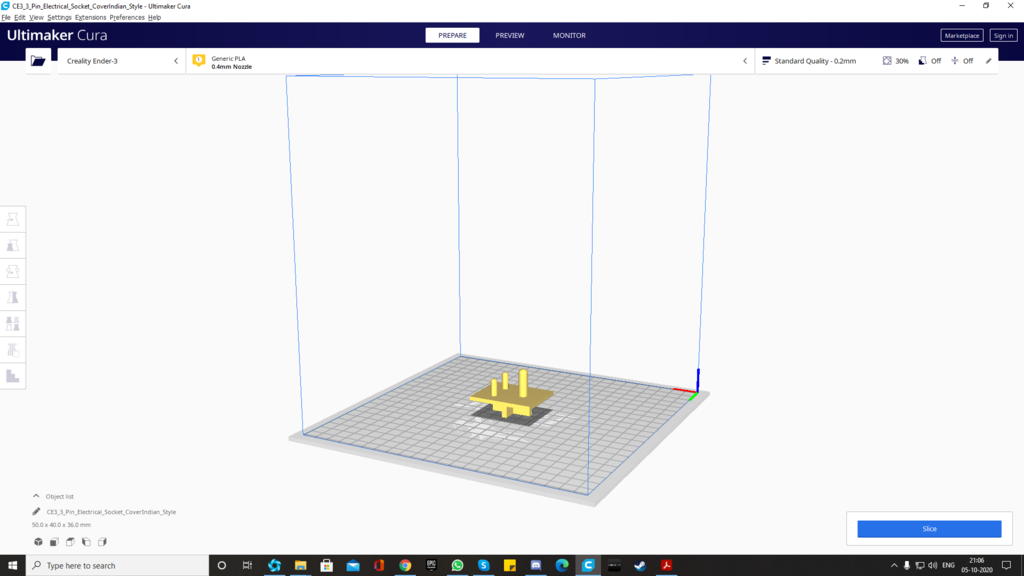
Task: Open the Extensions menu
Action: [90, 18]
